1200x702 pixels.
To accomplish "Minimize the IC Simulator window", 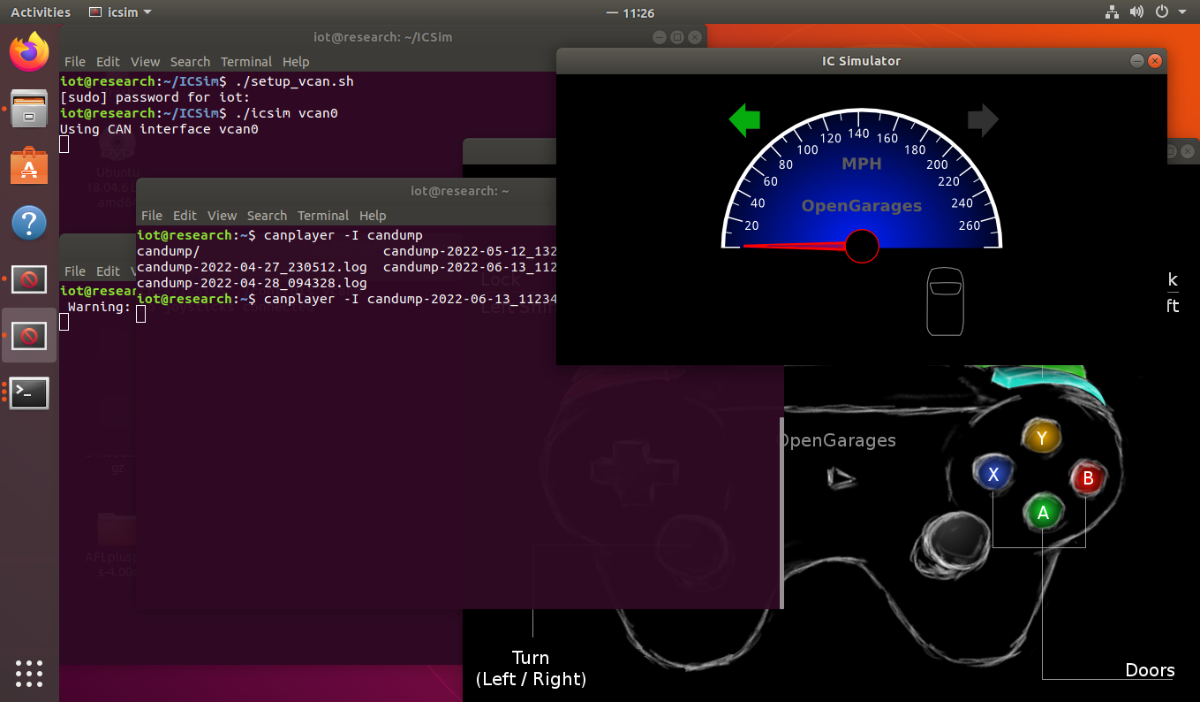I will pyautogui.click(x=1137, y=61).
